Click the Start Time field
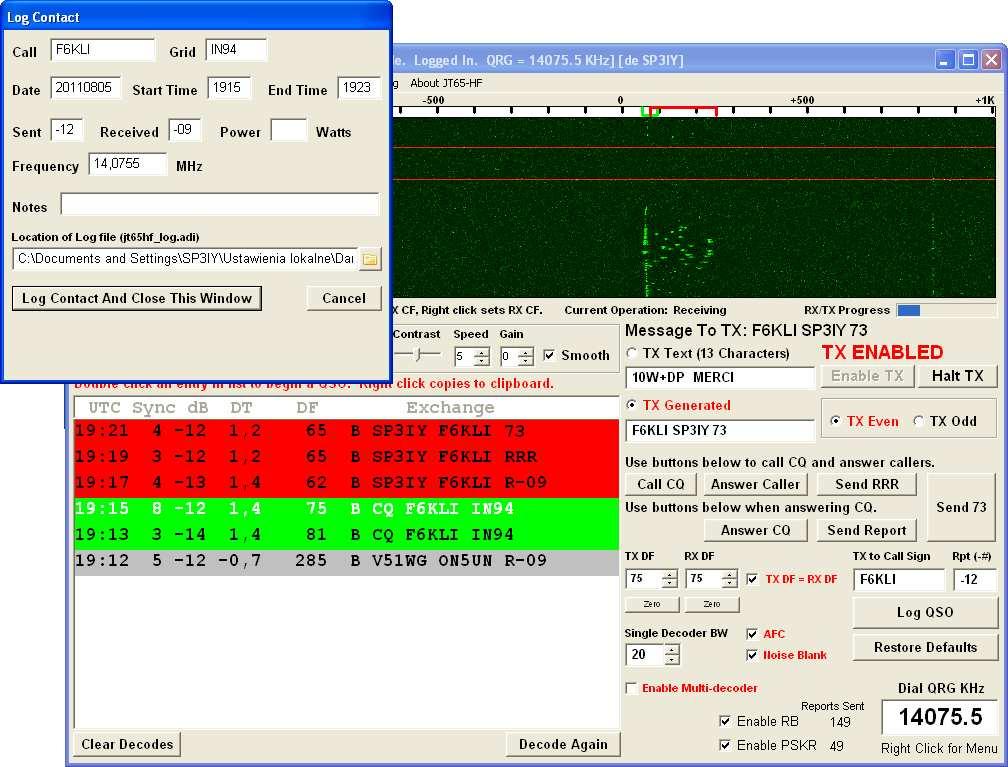Image resolution: width=1008 pixels, height=767 pixels. (229, 88)
